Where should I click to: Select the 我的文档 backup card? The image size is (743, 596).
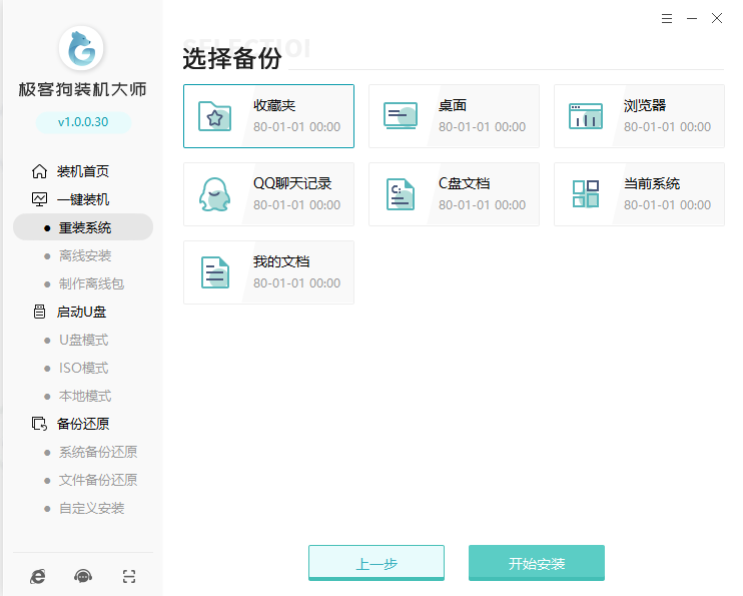(268, 272)
